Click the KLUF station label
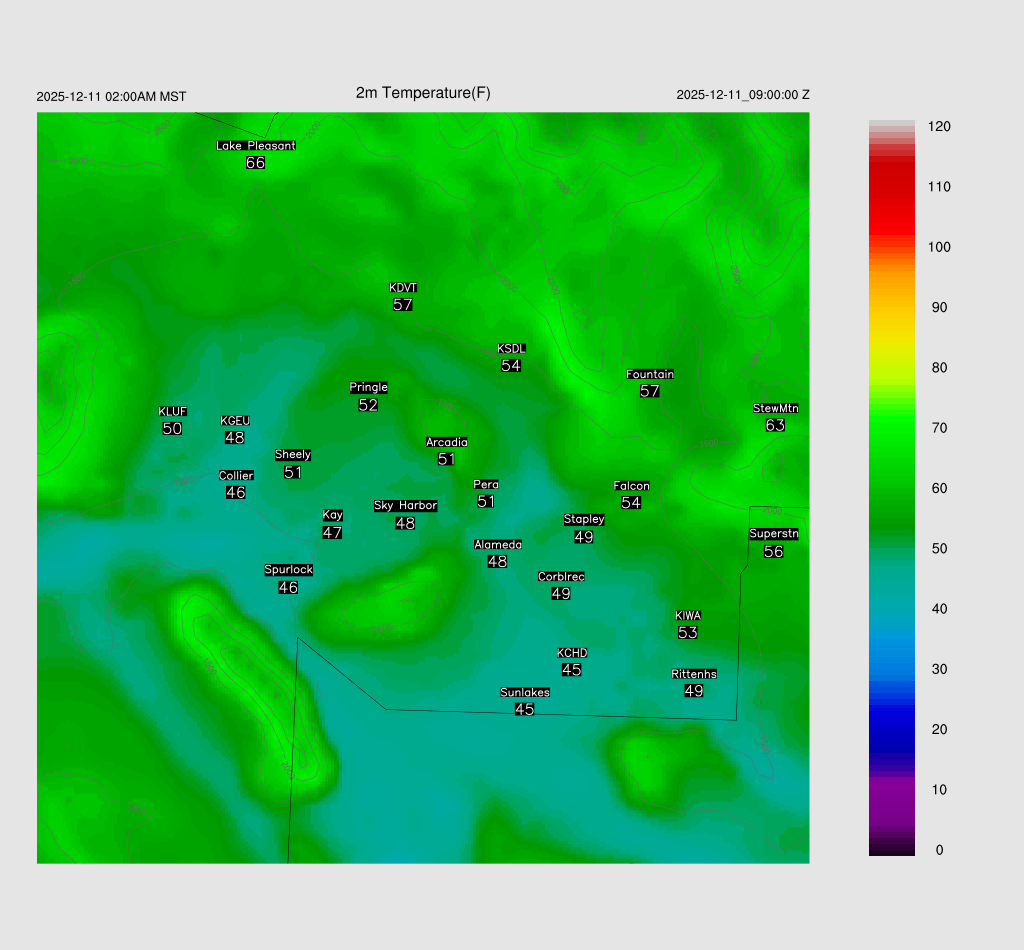 click(172, 412)
